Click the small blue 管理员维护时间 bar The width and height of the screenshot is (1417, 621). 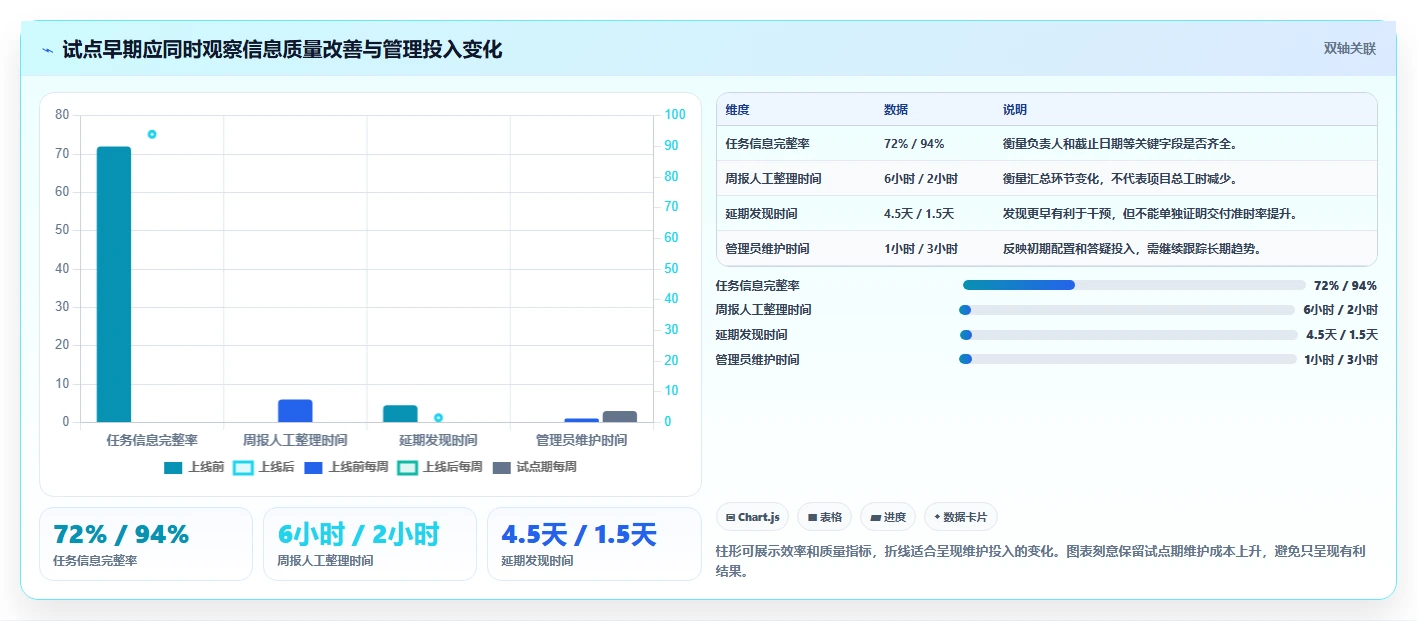click(582, 420)
